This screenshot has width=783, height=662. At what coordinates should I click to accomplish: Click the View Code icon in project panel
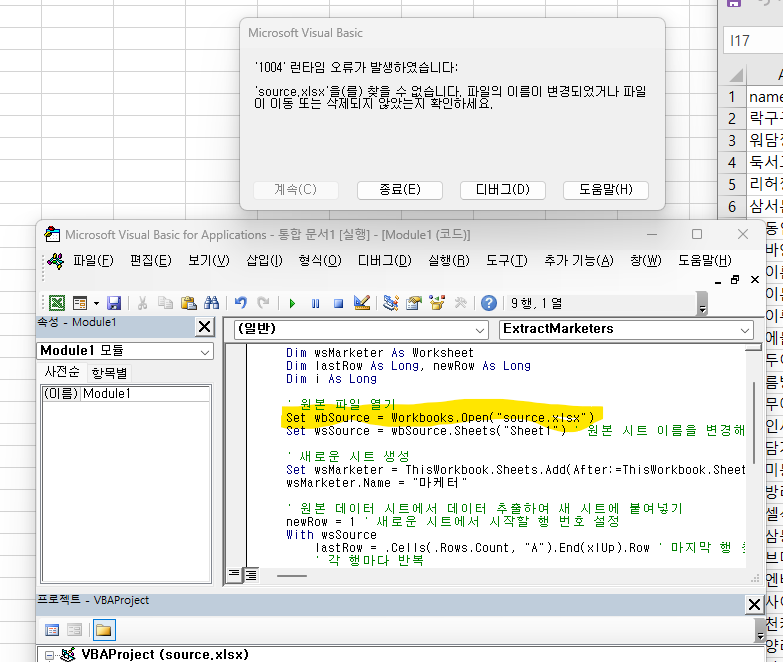[x=52, y=630]
